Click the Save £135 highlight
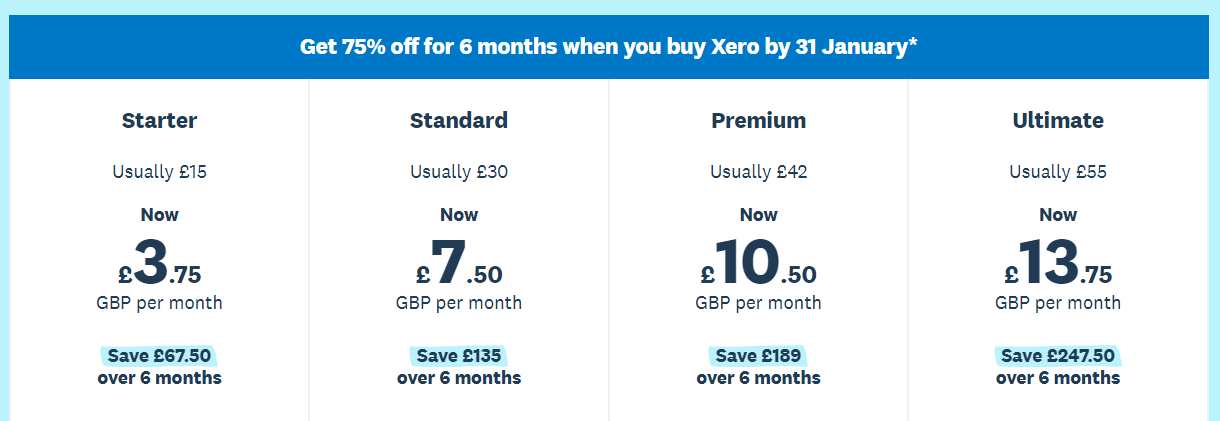1220x421 pixels. point(458,356)
